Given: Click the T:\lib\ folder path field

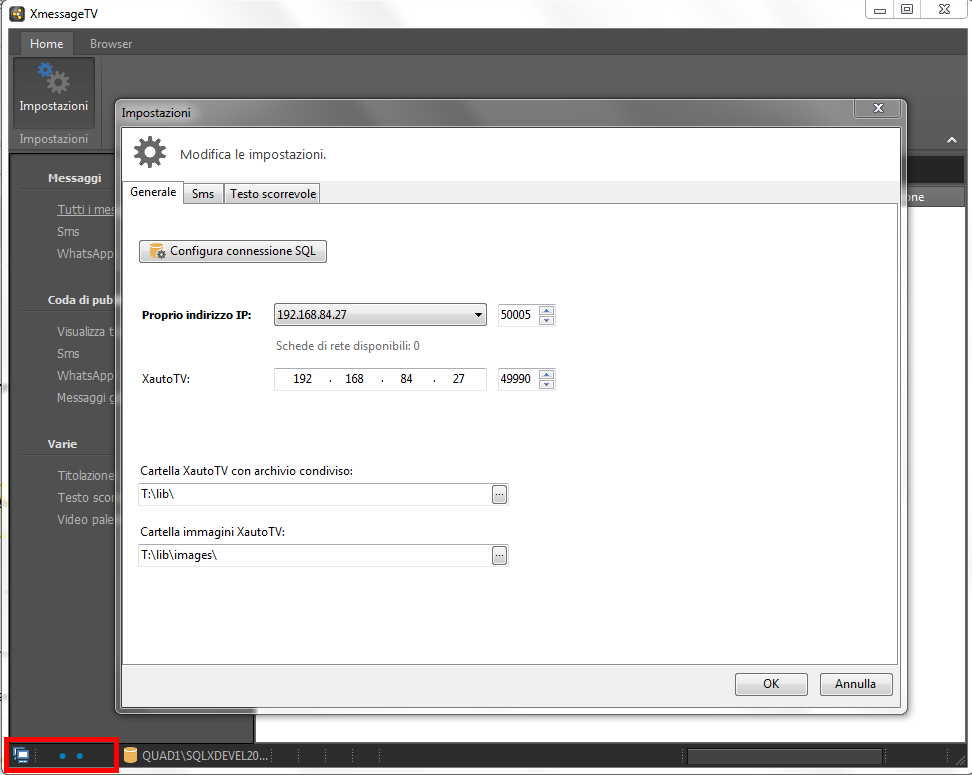Looking at the screenshot, I should 315,495.
